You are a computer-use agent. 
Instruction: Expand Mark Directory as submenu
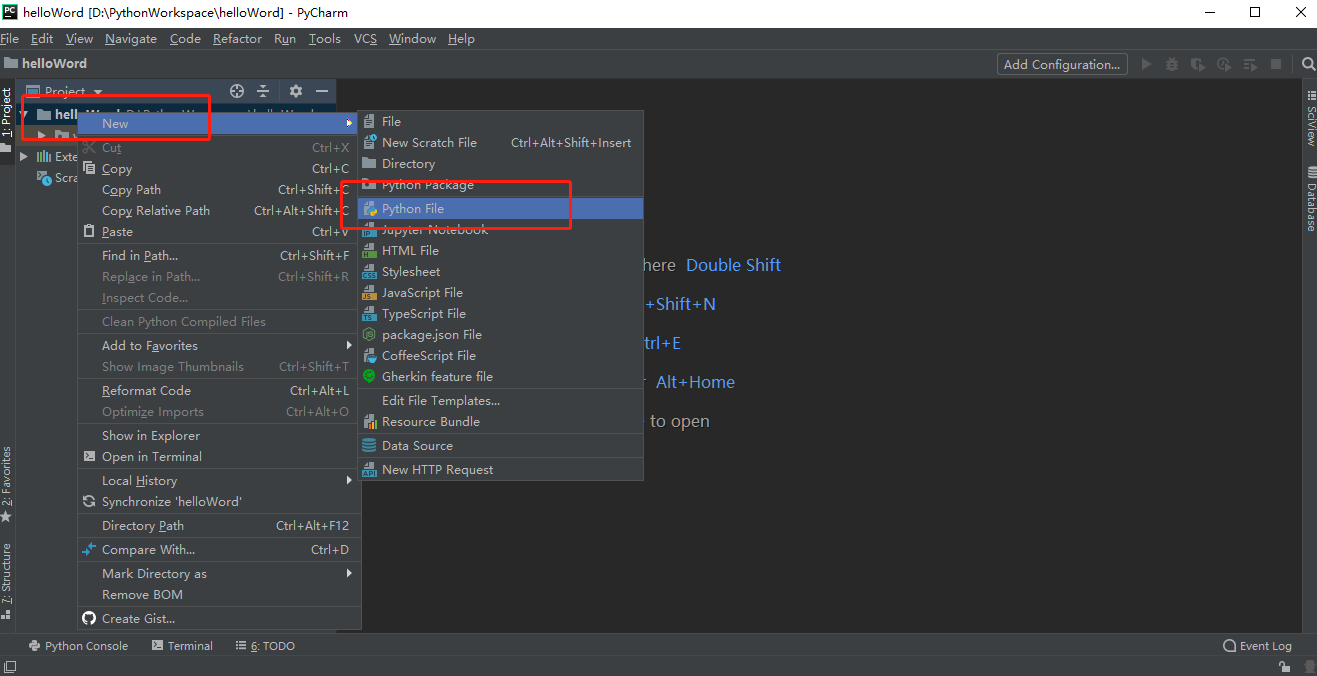click(219, 573)
